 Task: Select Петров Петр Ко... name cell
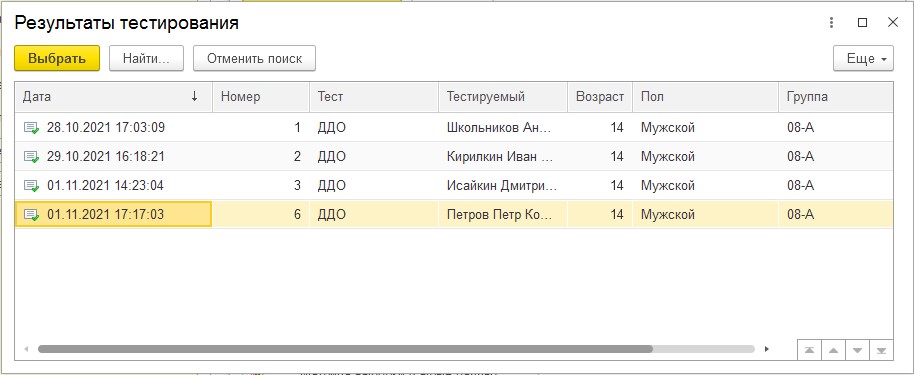tap(502, 215)
